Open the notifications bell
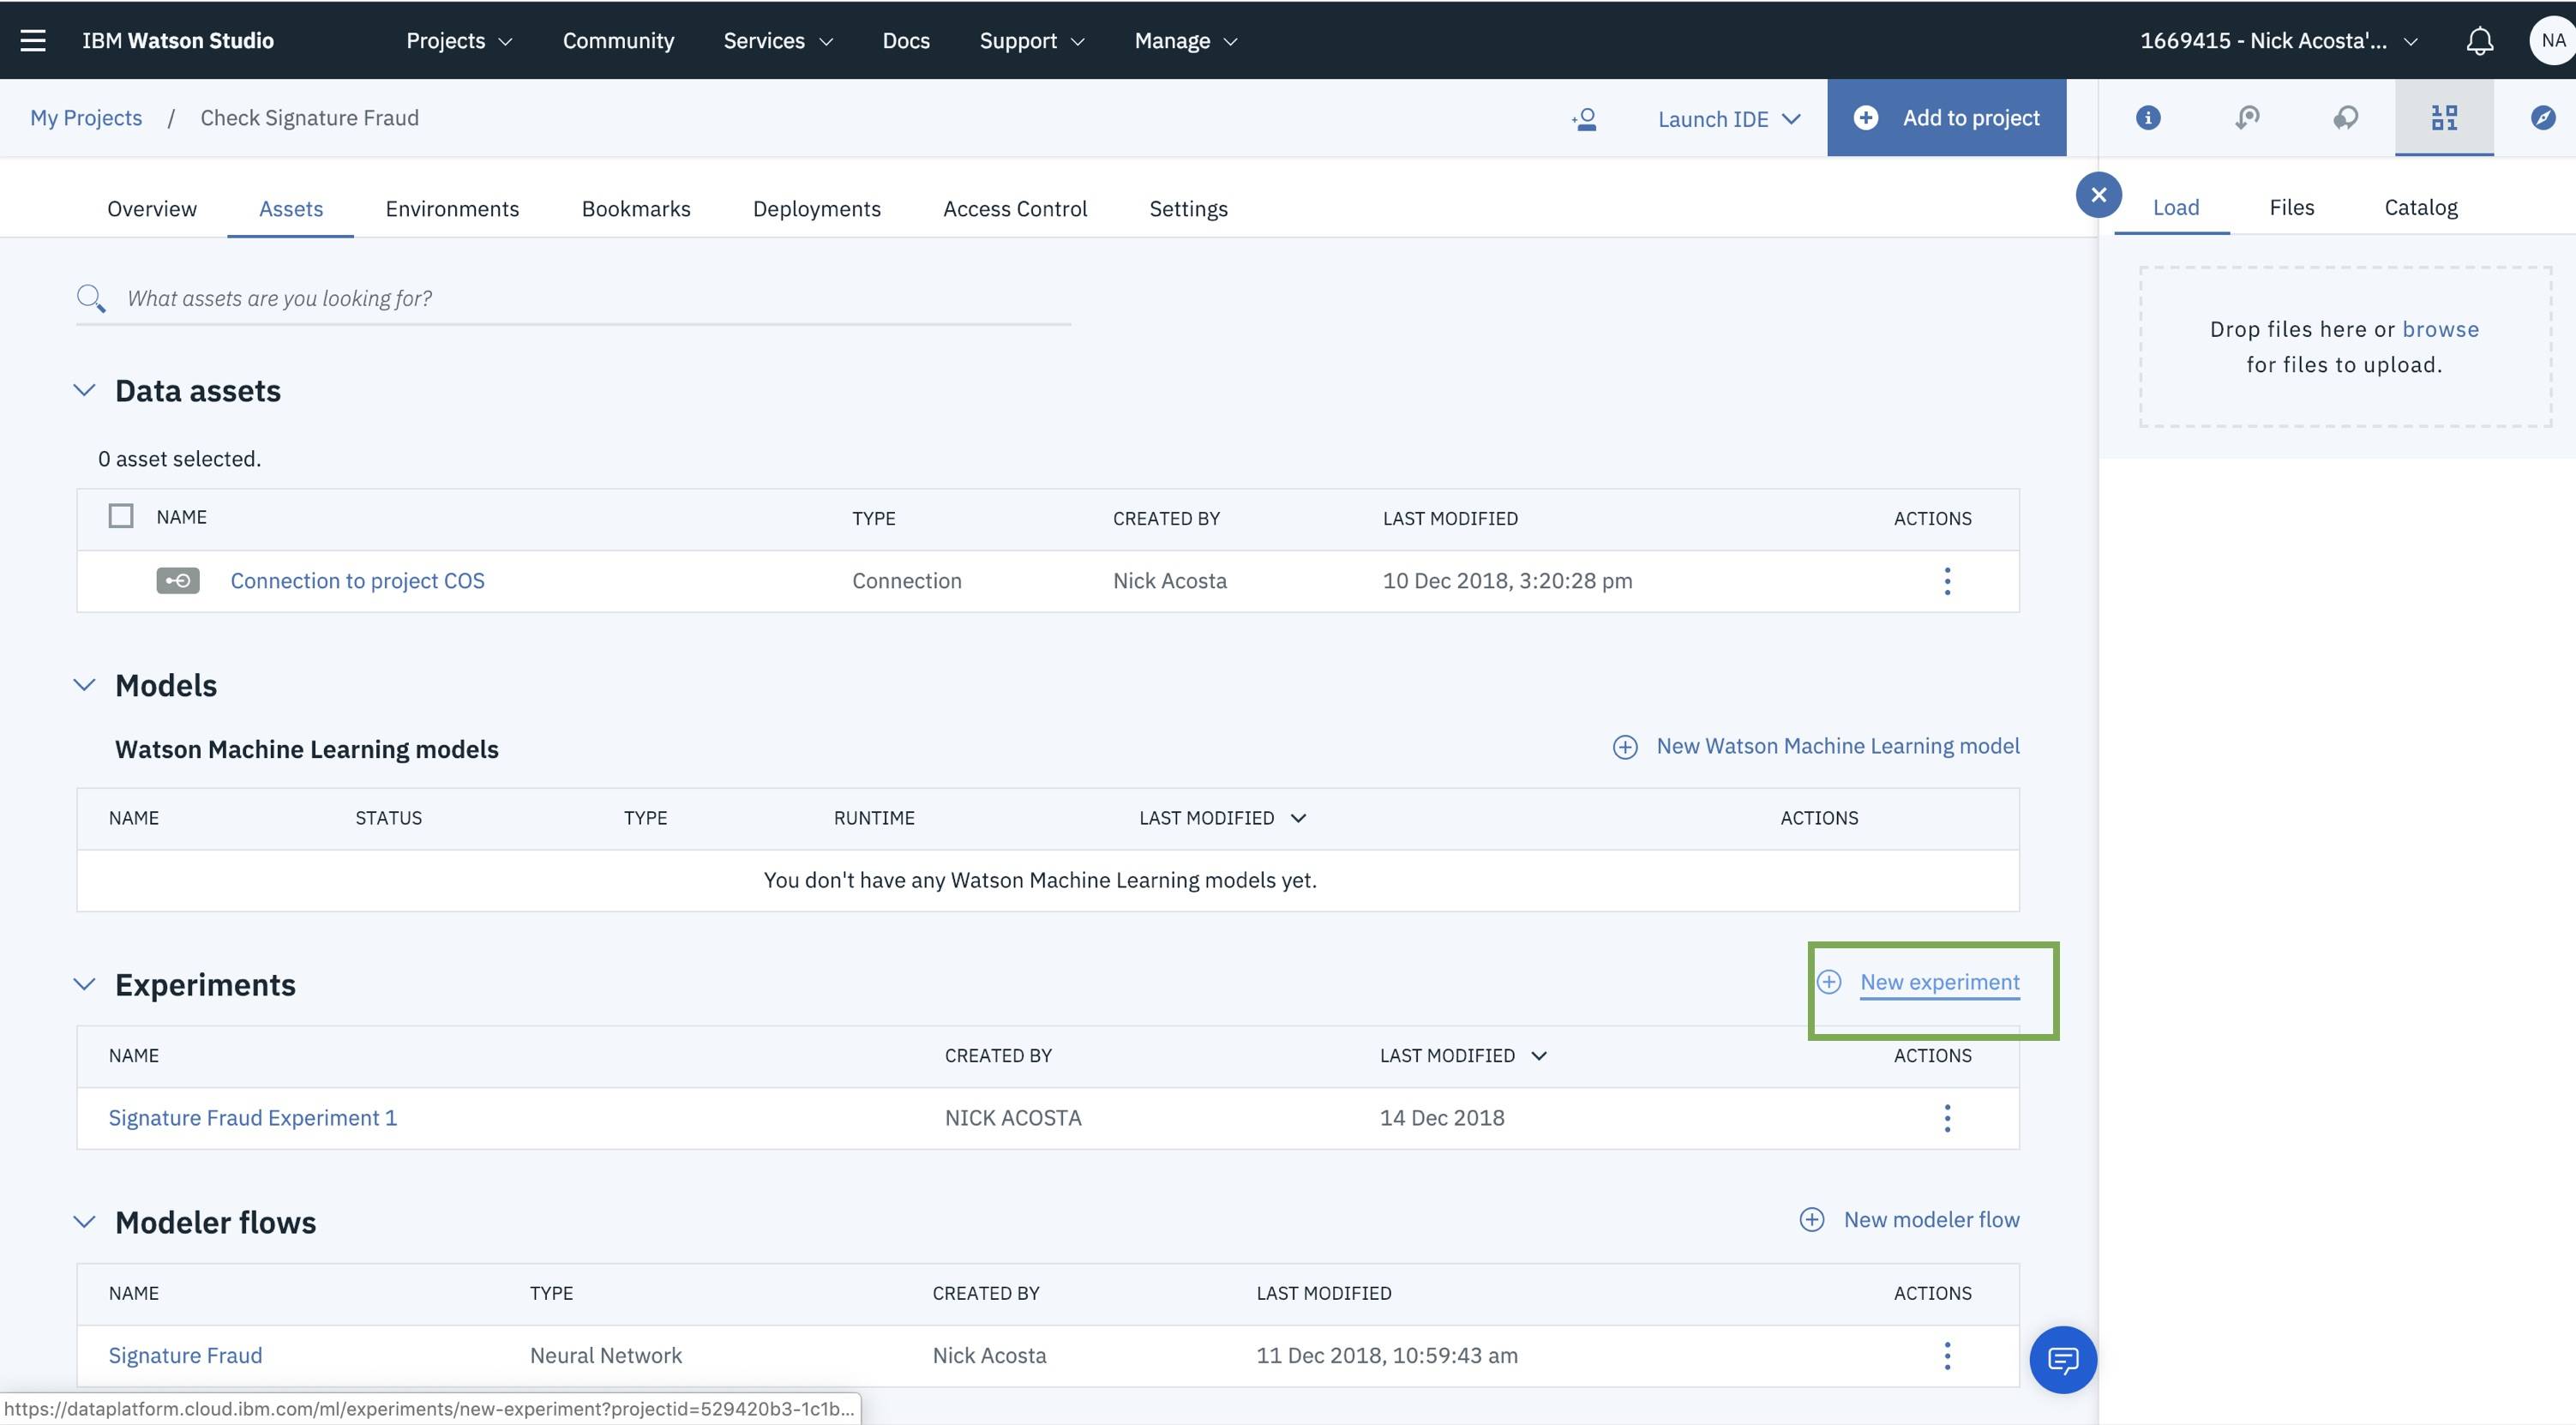Image resolution: width=2576 pixels, height=1425 pixels. click(x=2479, y=40)
